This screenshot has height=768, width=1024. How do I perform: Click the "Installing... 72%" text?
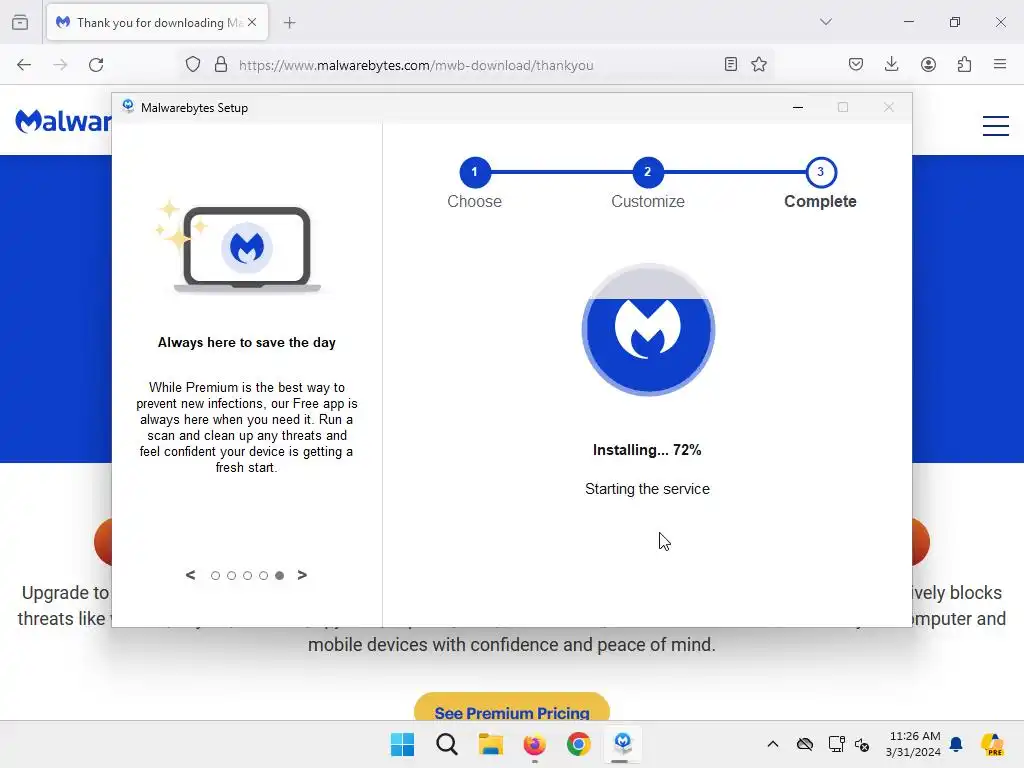tap(647, 450)
